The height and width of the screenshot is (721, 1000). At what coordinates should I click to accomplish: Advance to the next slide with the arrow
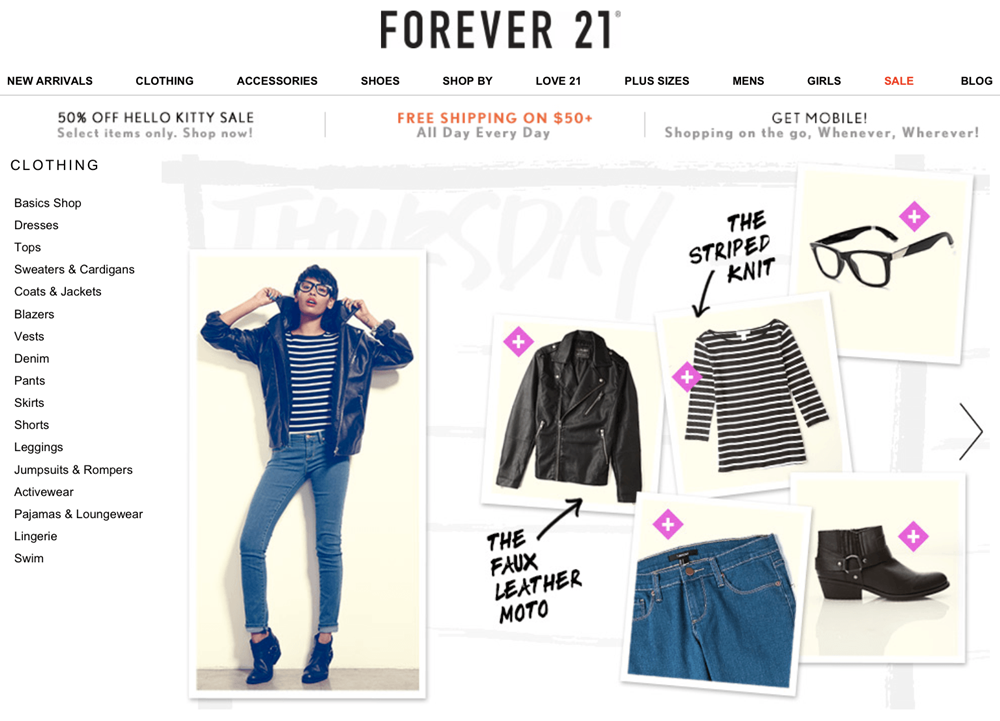click(971, 432)
